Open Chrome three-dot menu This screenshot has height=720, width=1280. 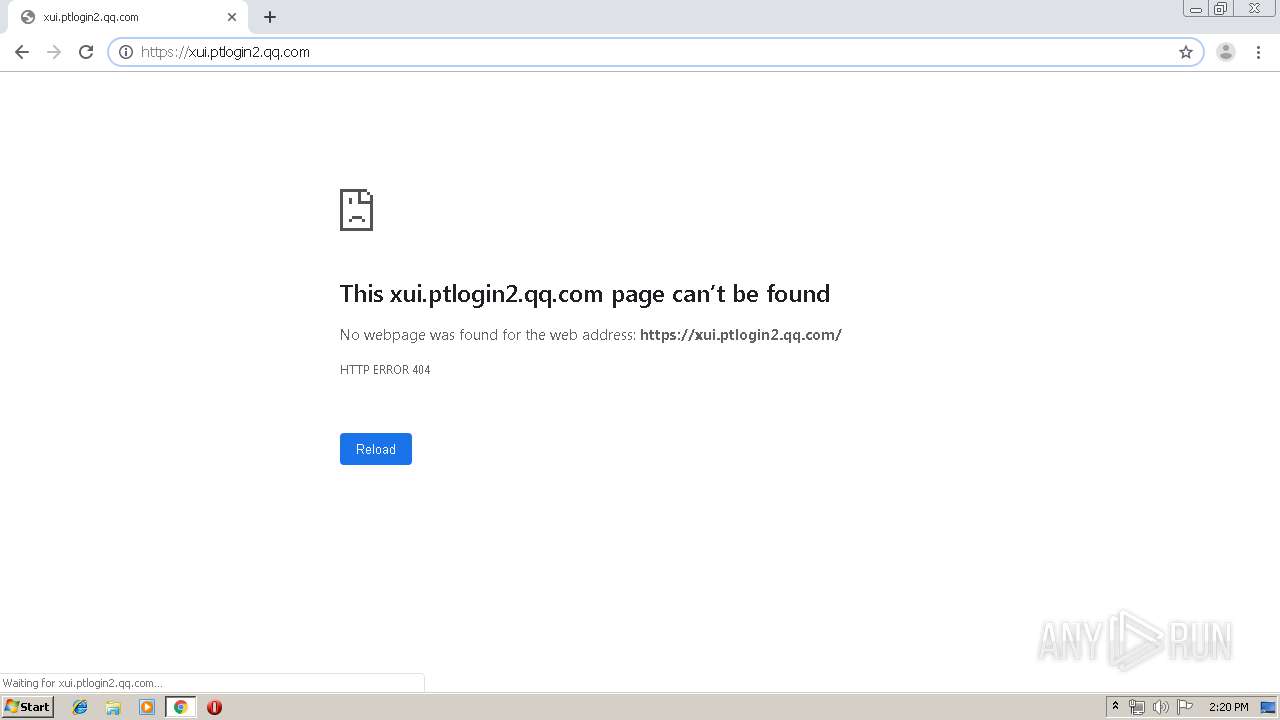click(x=1258, y=52)
